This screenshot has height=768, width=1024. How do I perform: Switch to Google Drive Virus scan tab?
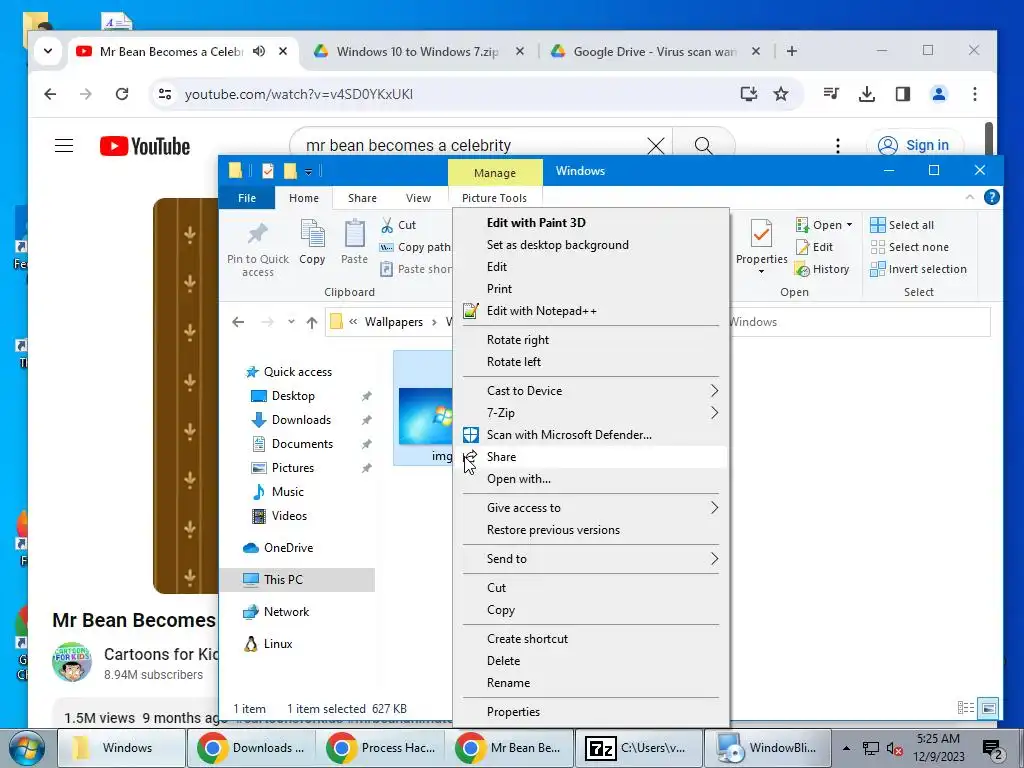[654, 51]
